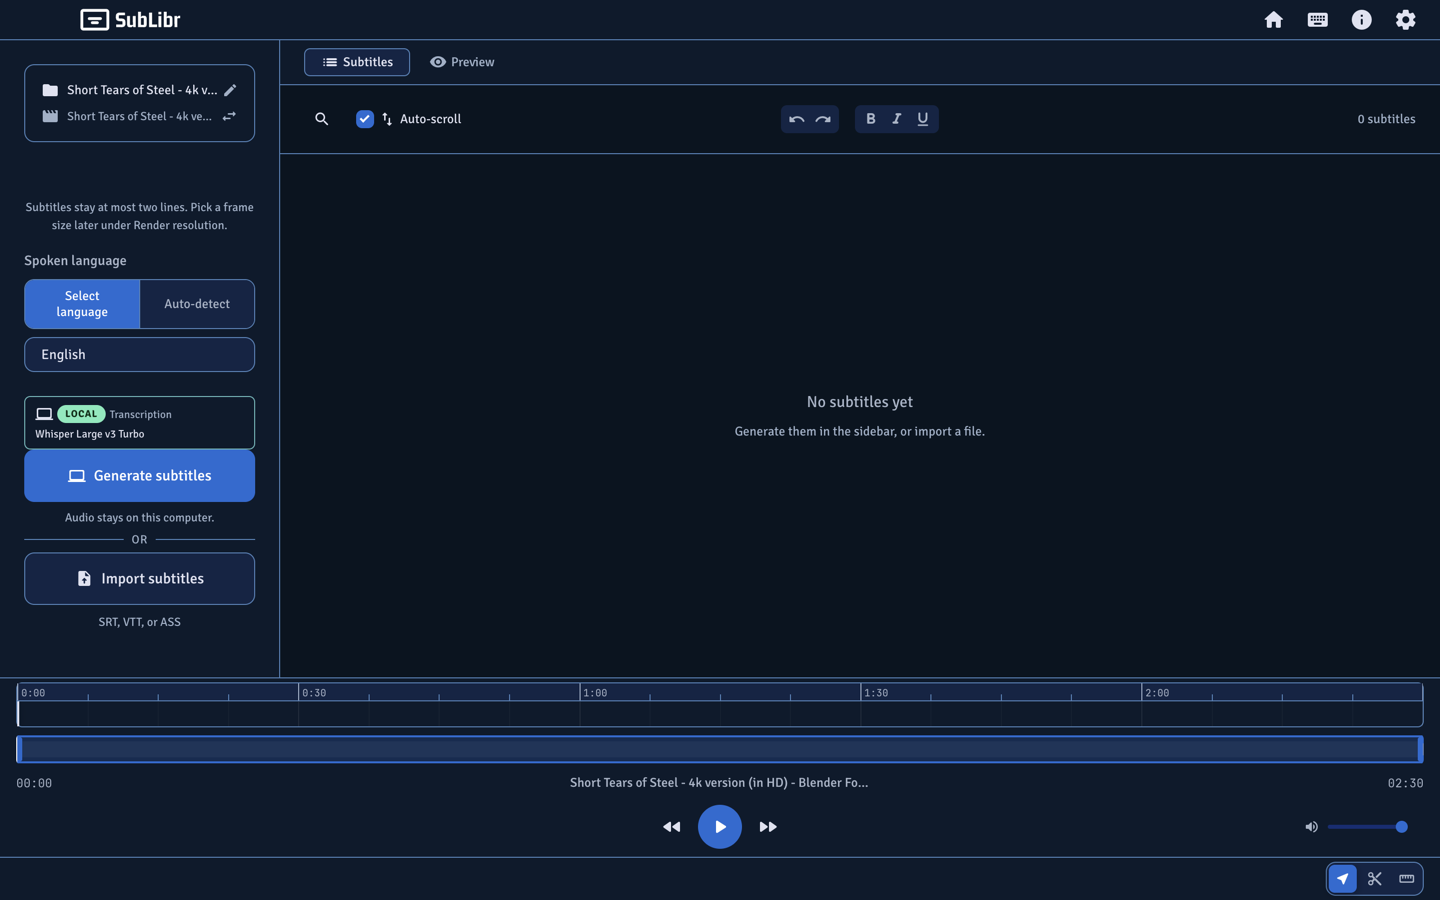Click the SubLibr logo

130,20
